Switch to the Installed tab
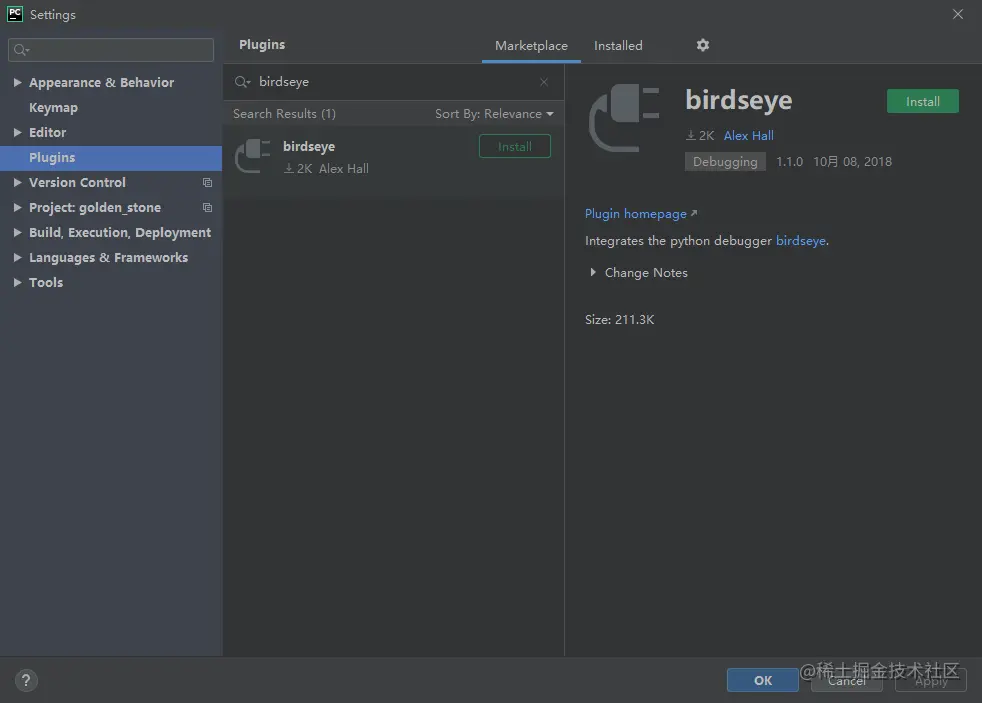The image size is (982, 703). [618, 46]
